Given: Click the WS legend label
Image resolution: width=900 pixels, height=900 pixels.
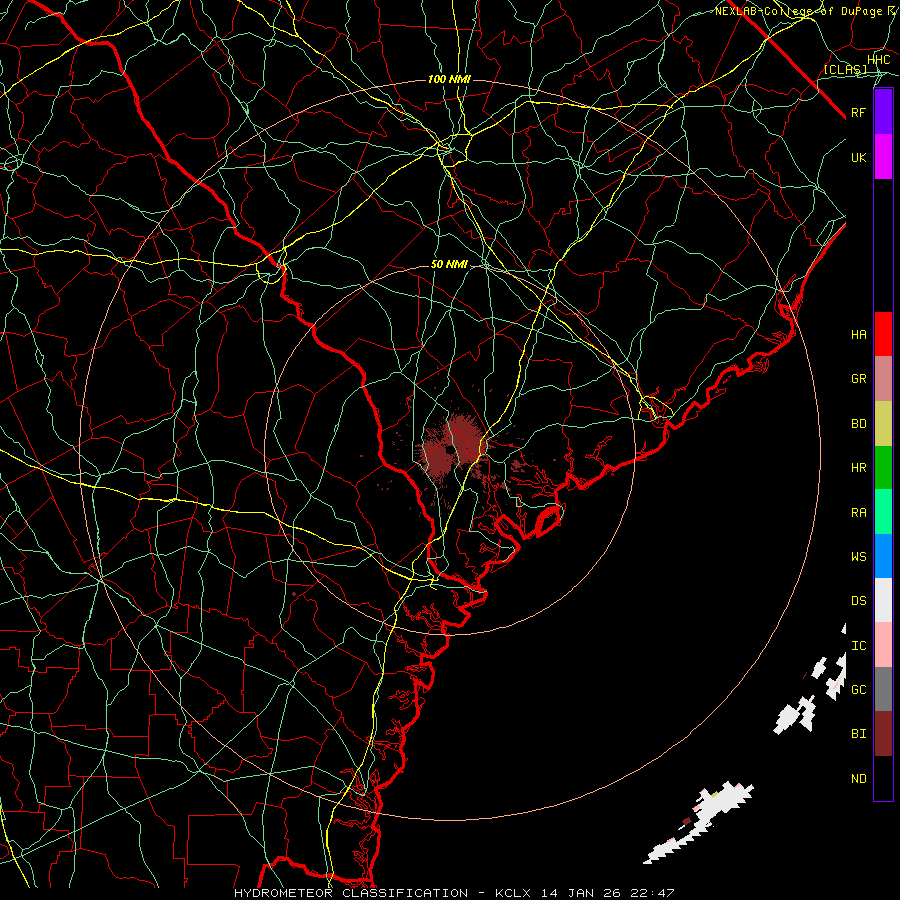Looking at the screenshot, I should pos(859,557).
